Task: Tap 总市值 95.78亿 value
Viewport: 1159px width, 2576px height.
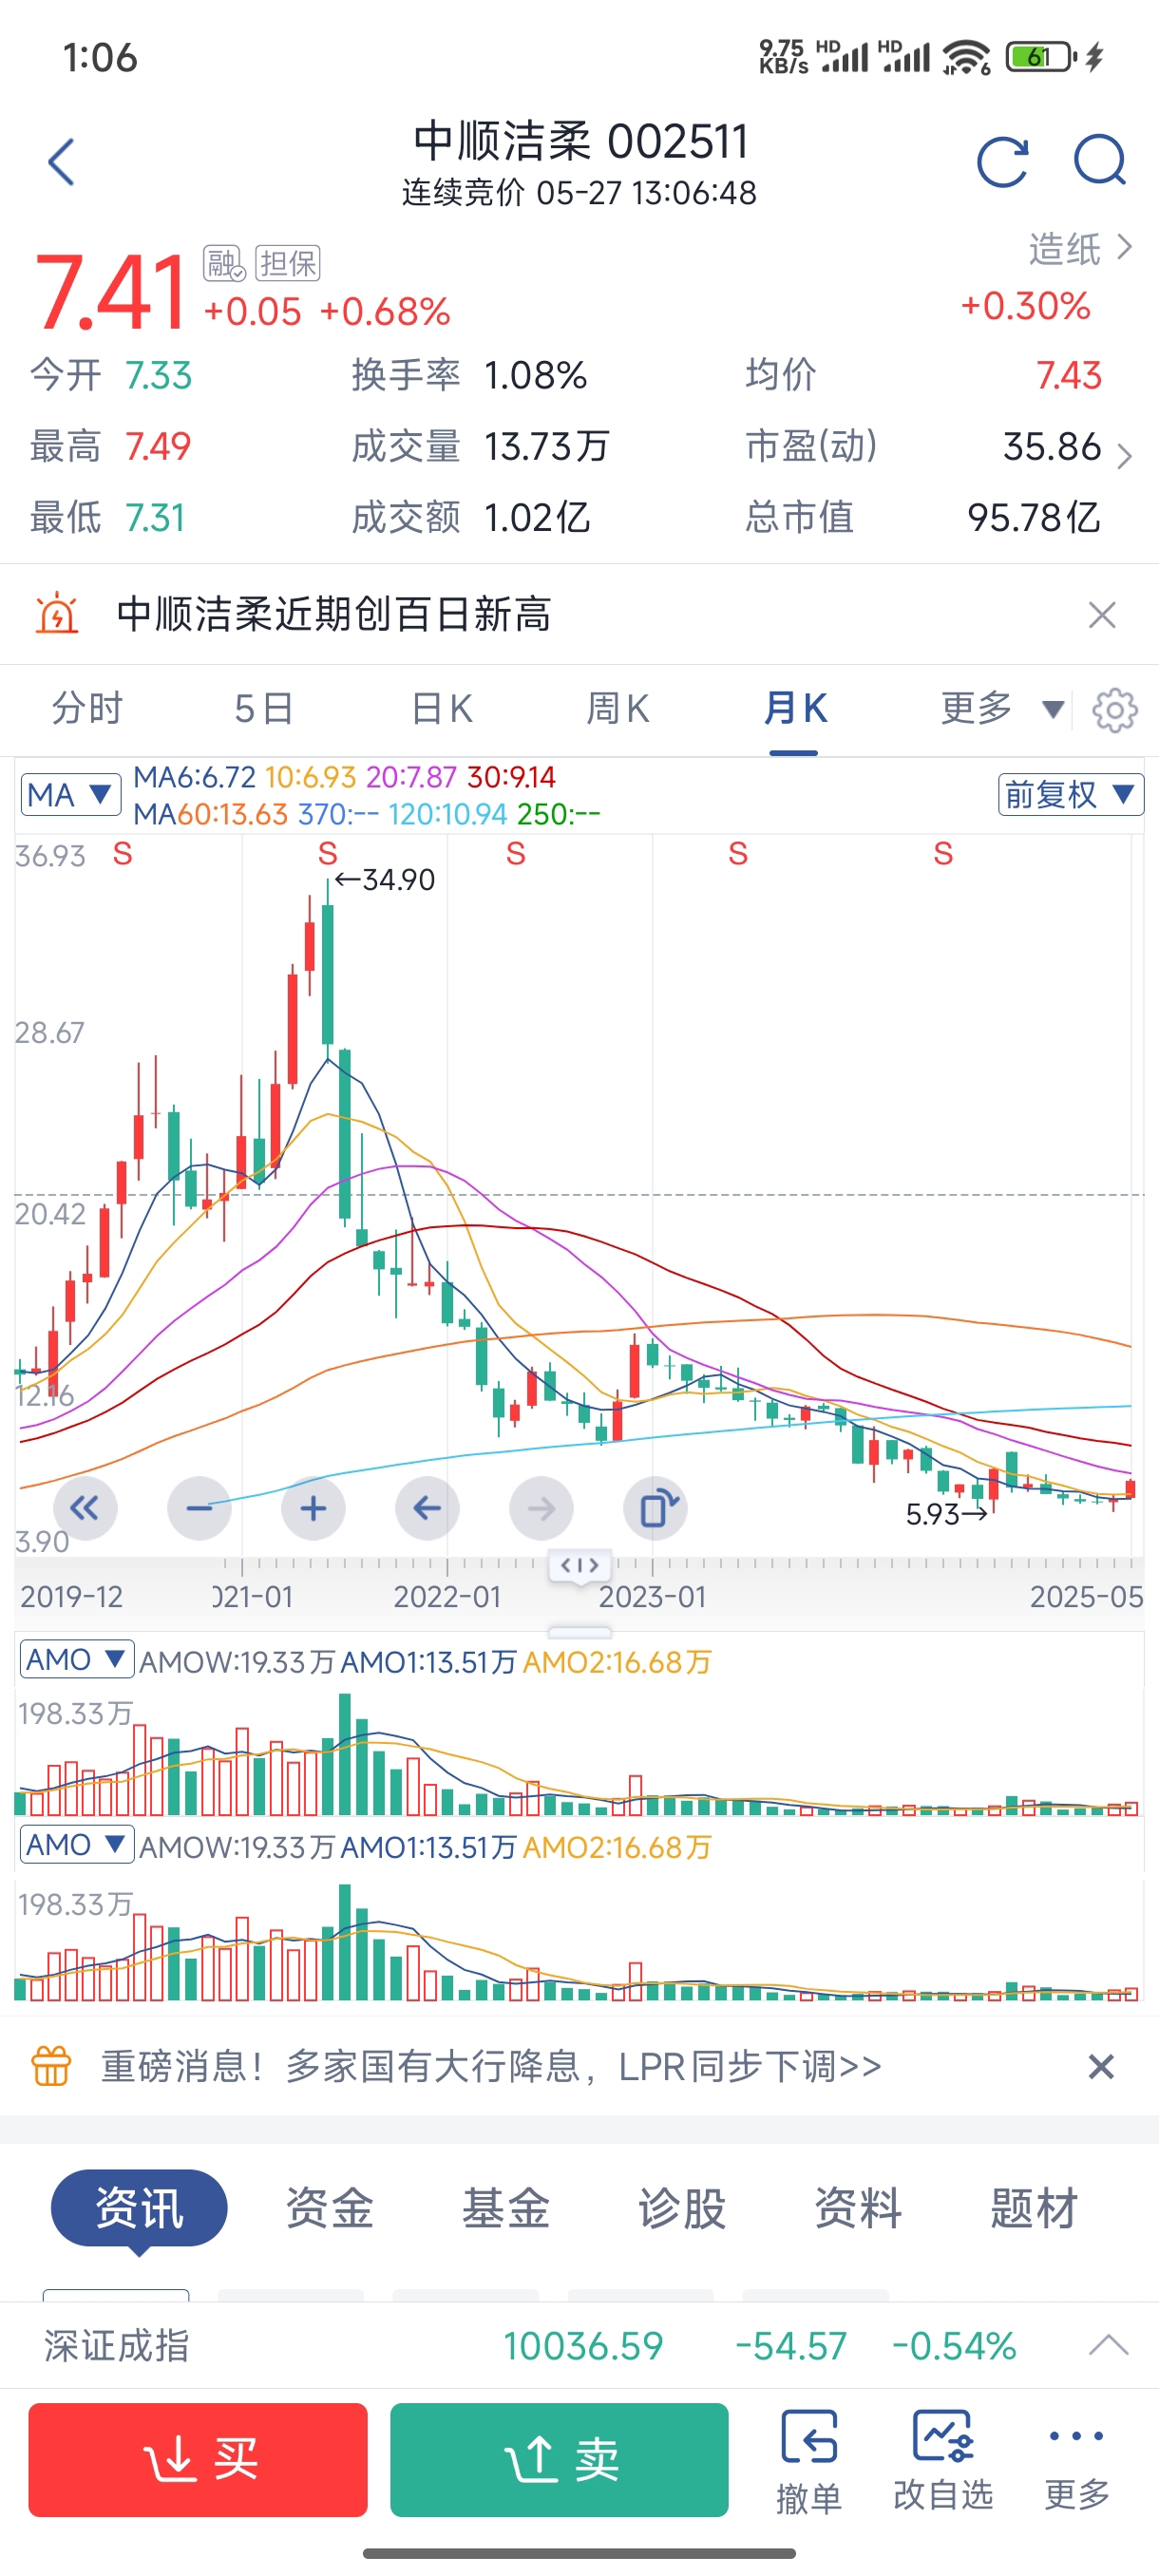Action: [1033, 518]
